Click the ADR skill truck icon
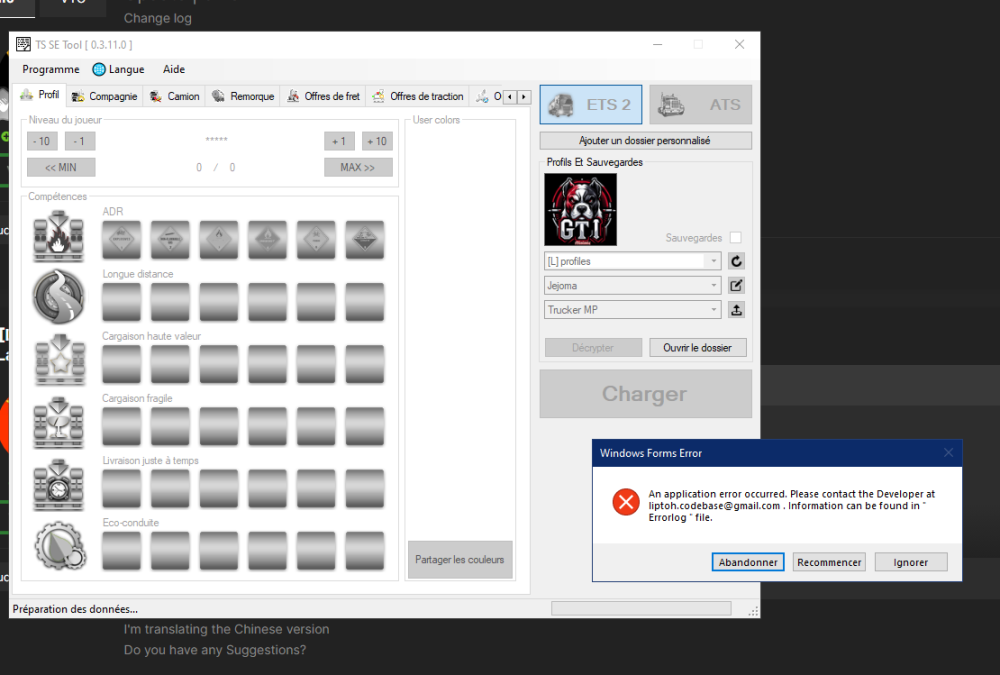 point(59,236)
